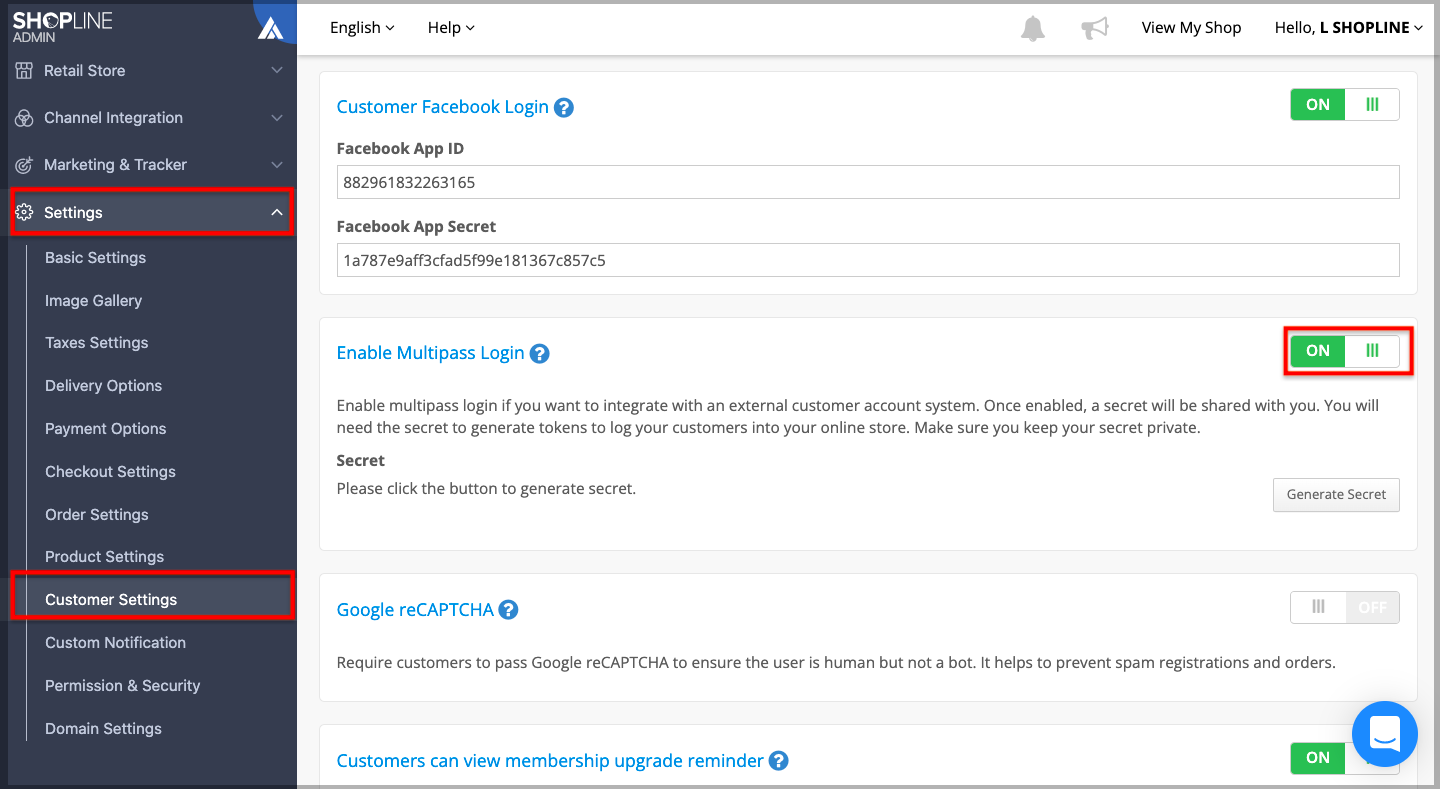Screen dimensions: 1440x789
Task: Open Payment Options
Action: point(105,429)
